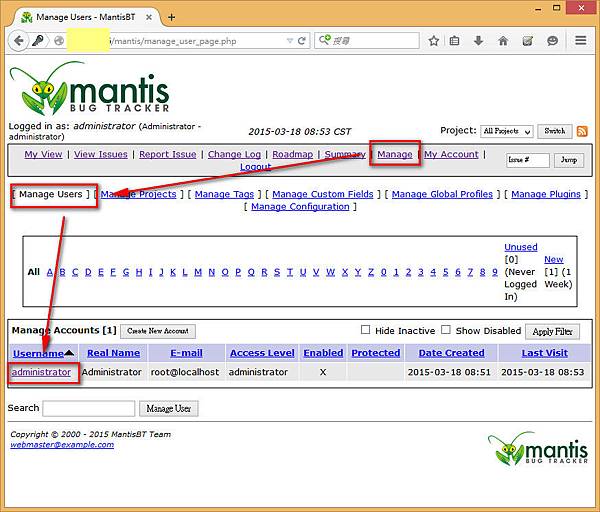Open the hamburger browser menu
The width and height of the screenshot is (600, 512).
[x=580, y=40]
